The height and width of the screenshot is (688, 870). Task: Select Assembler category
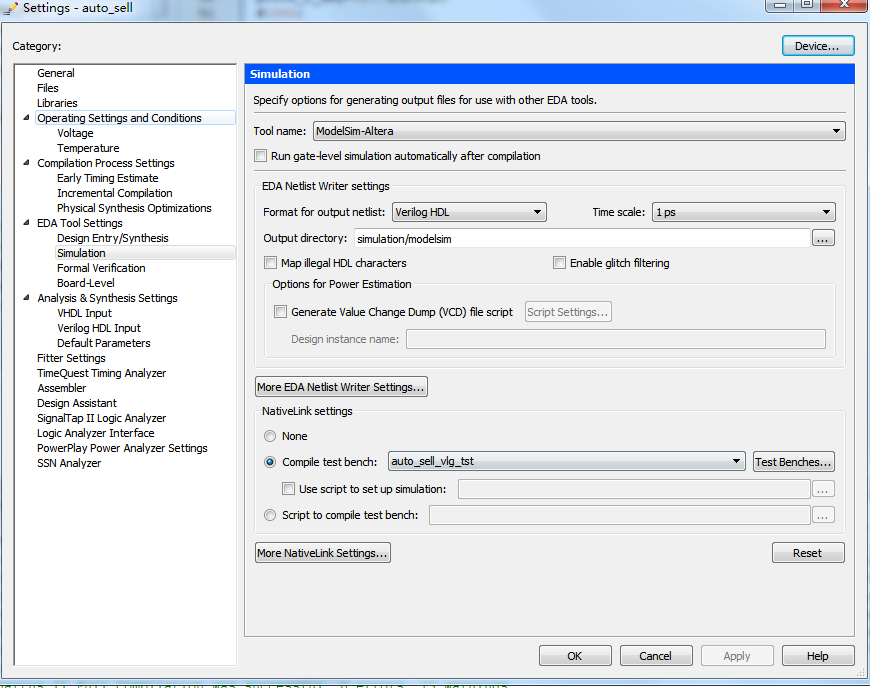[x=62, y=387]
